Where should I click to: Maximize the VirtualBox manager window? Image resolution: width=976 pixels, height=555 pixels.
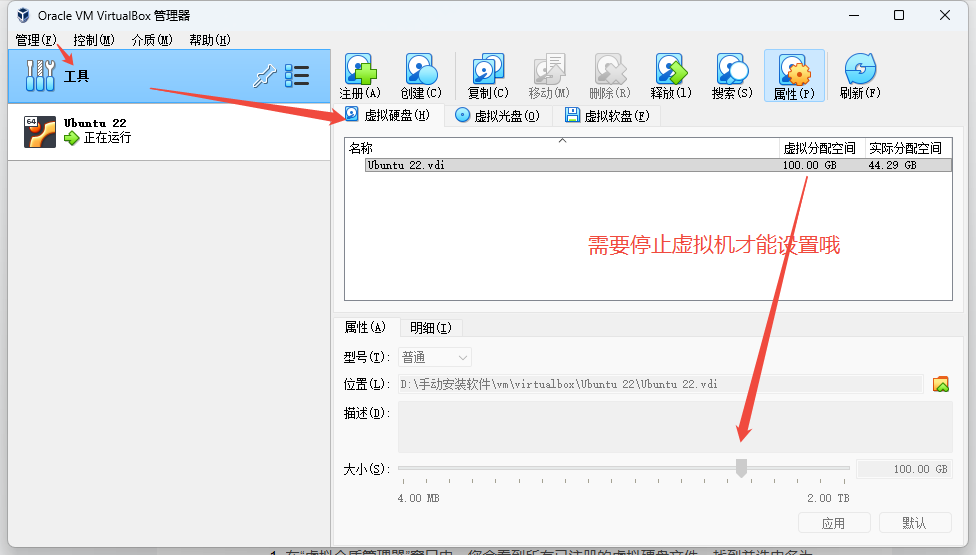(x=899, y=15)
